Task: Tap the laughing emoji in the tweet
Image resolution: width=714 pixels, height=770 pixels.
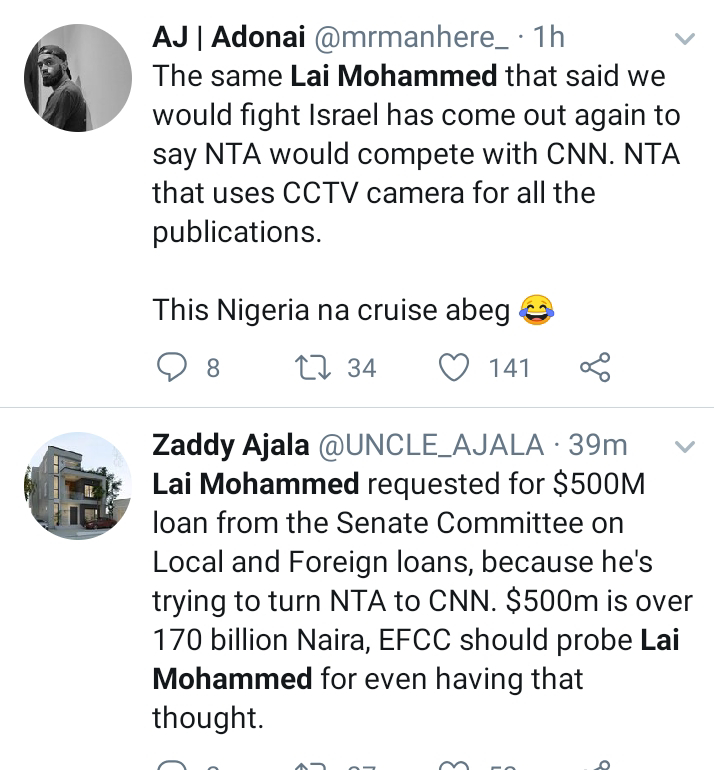Action: (x=538, y=311)
